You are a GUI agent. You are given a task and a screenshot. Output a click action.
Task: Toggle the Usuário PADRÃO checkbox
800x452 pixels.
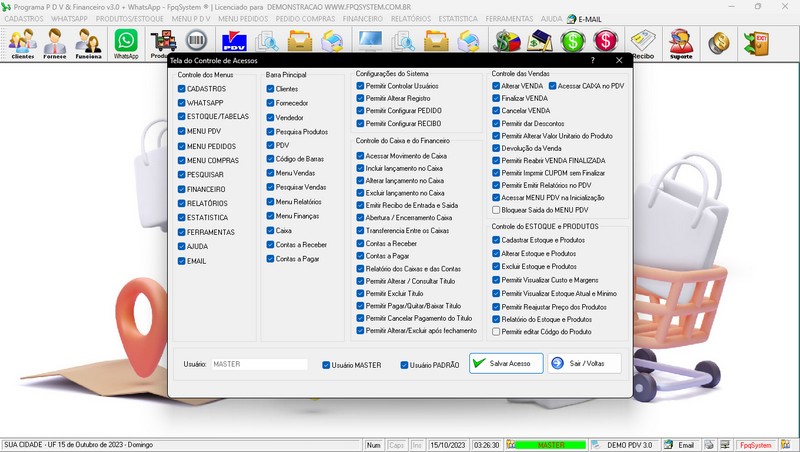click(x=404, y=365)
